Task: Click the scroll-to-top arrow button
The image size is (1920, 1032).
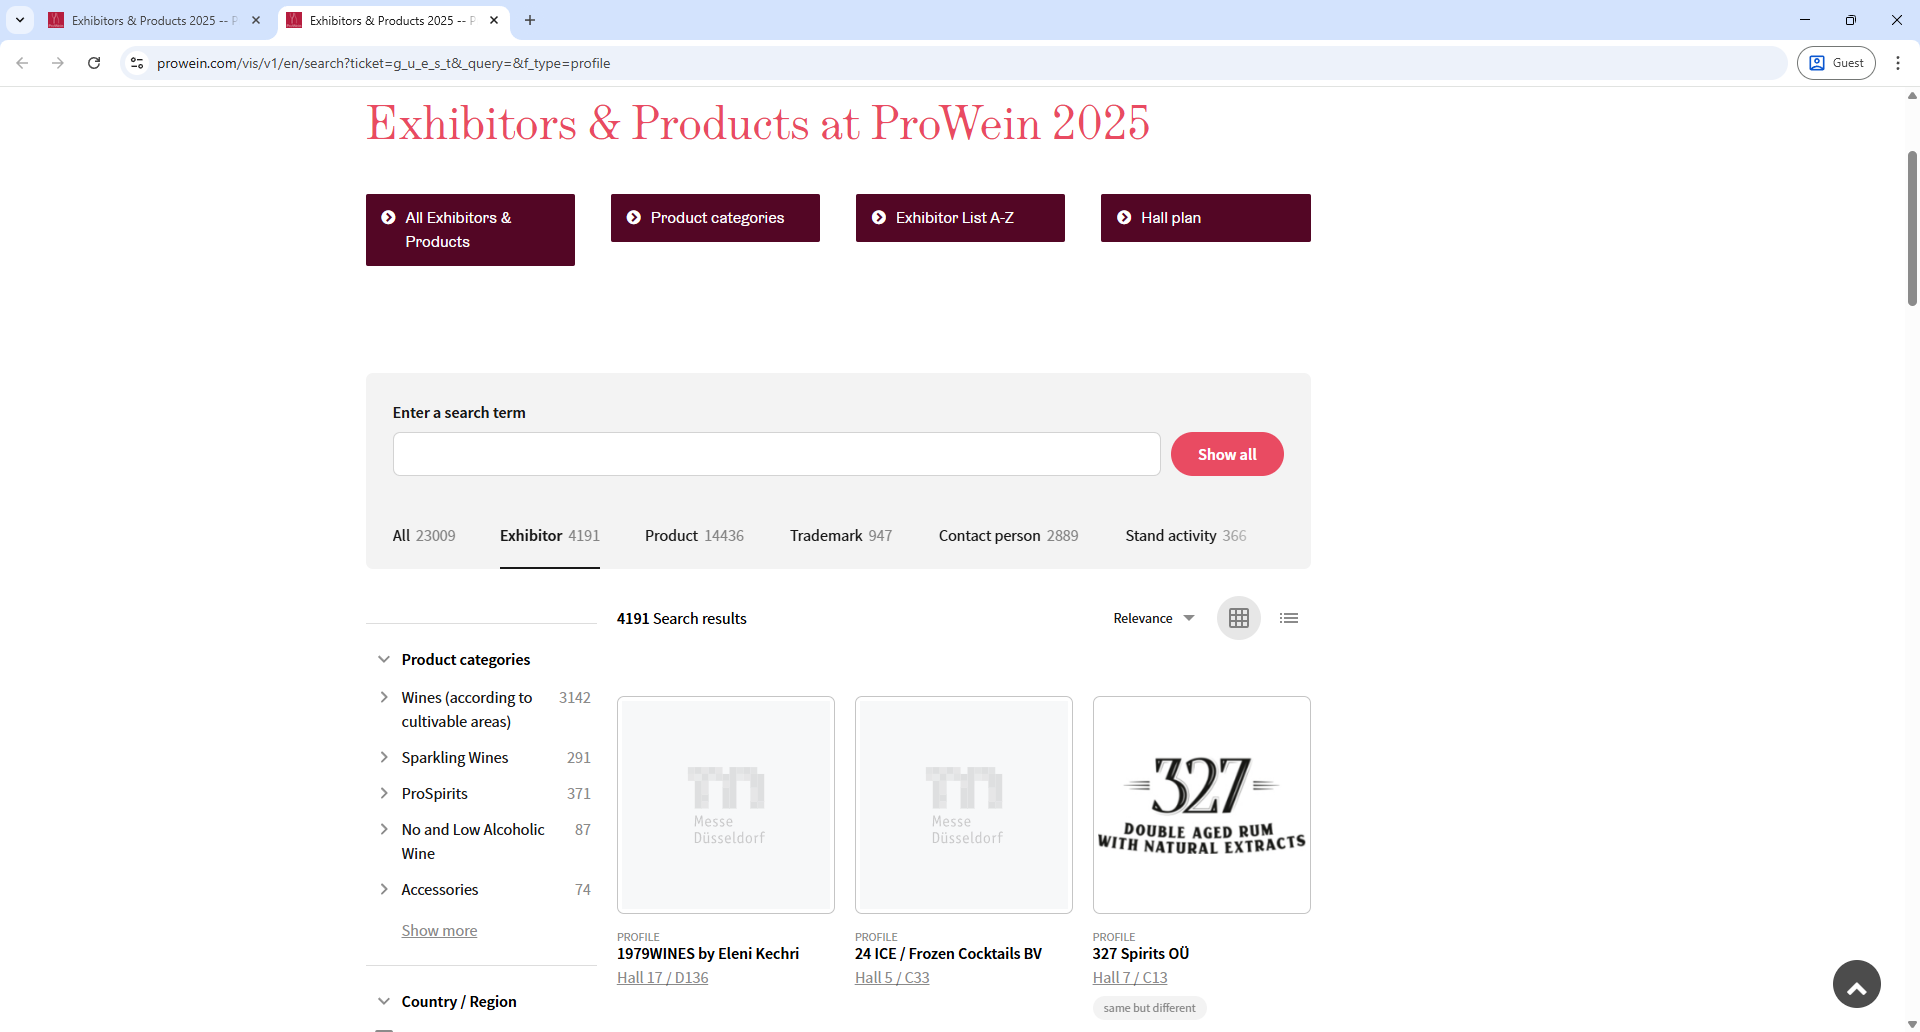Action: (x=1856, y=984)
